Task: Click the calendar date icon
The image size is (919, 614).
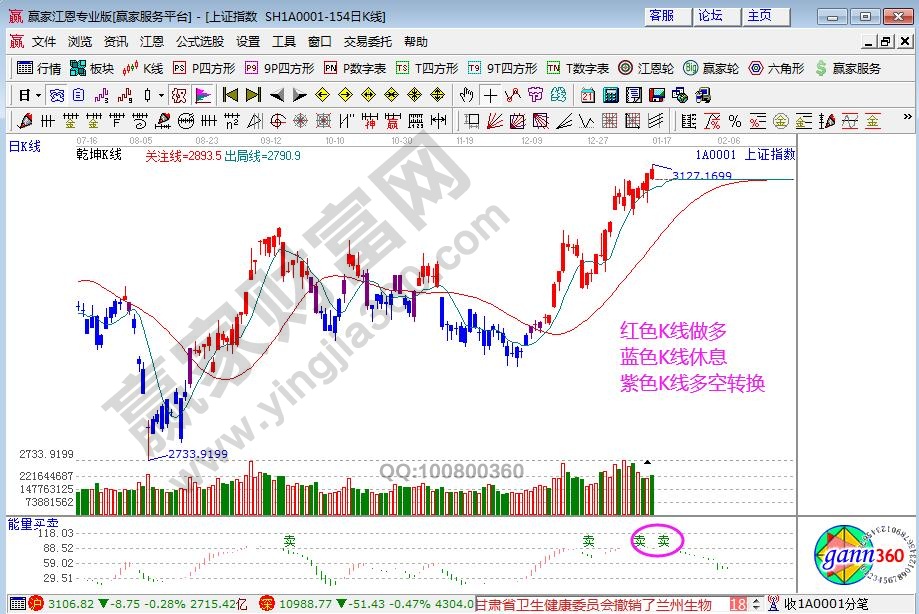Action: pyautogui.click(x=587, y=95)
